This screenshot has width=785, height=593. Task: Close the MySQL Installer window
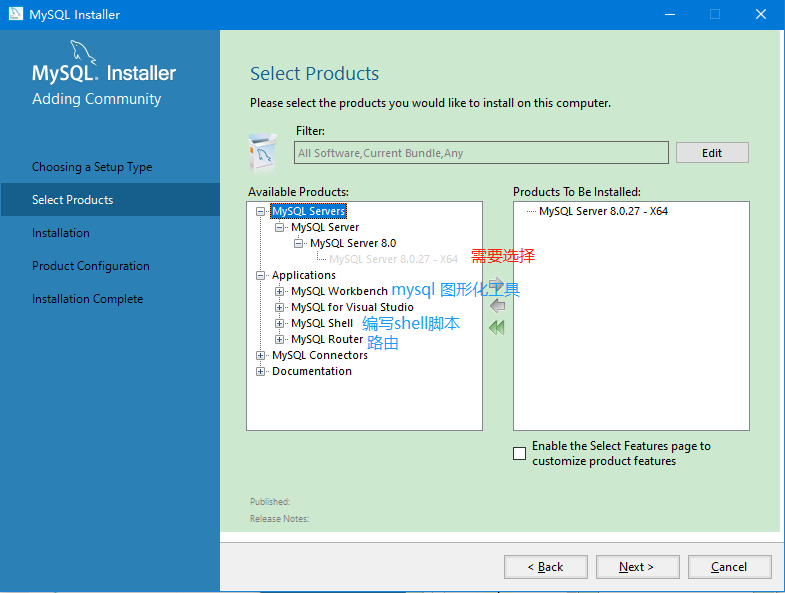pyautogui.click(x=761, y=15)
